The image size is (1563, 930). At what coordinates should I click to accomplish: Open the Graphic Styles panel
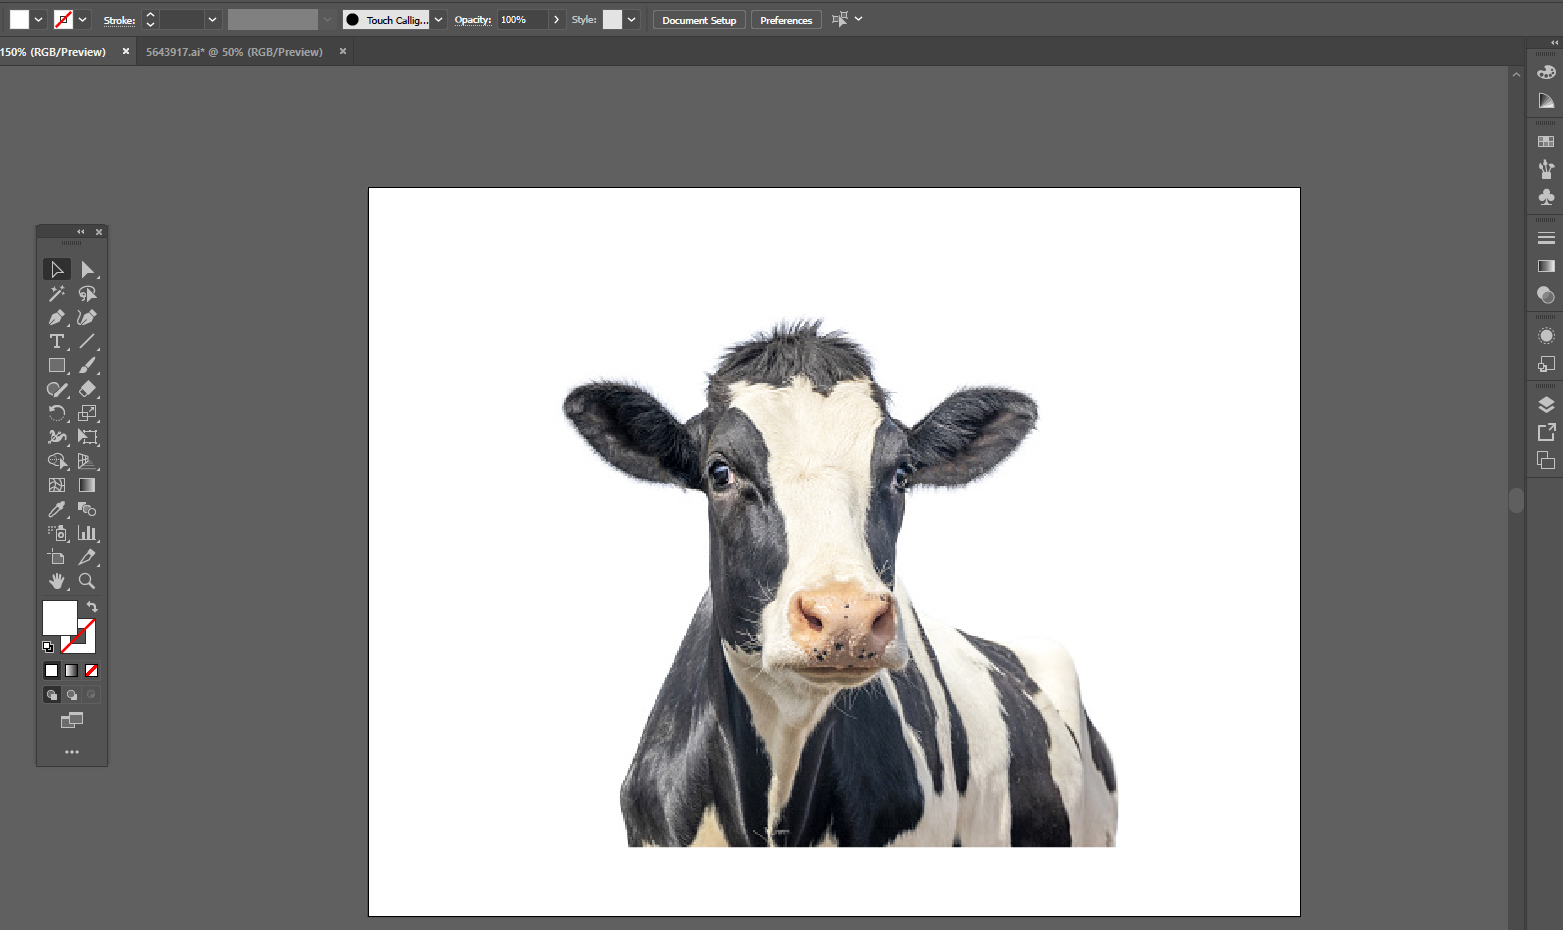[x=1546, y=364]
